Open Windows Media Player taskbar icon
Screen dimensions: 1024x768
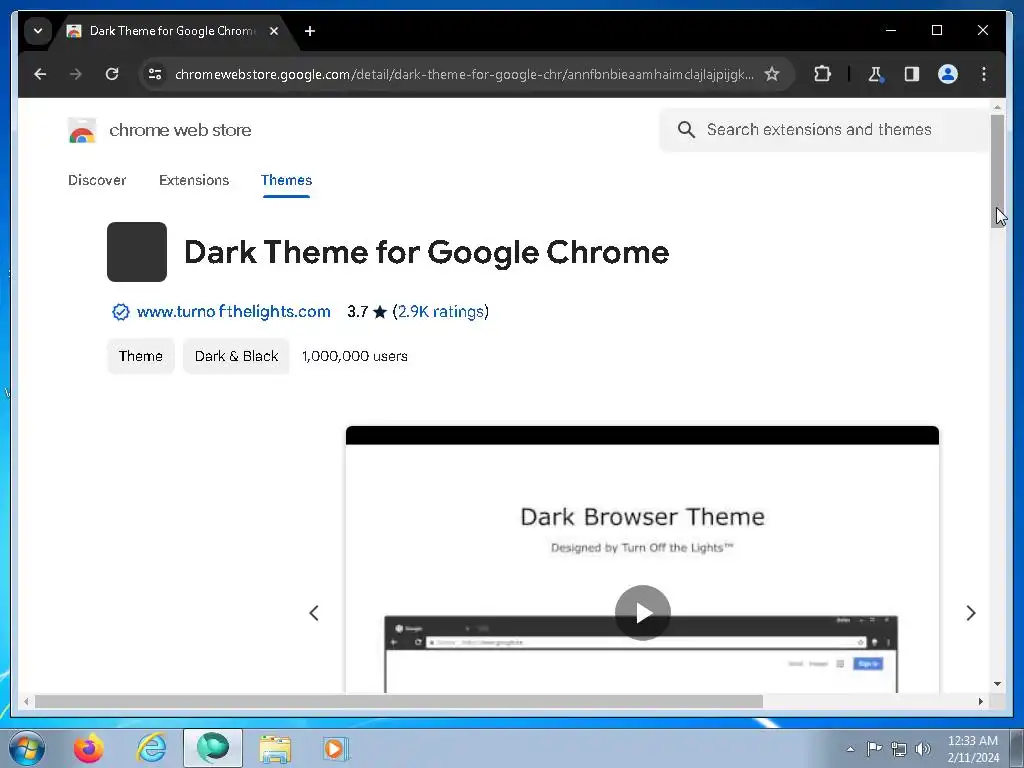coord(336,748)
